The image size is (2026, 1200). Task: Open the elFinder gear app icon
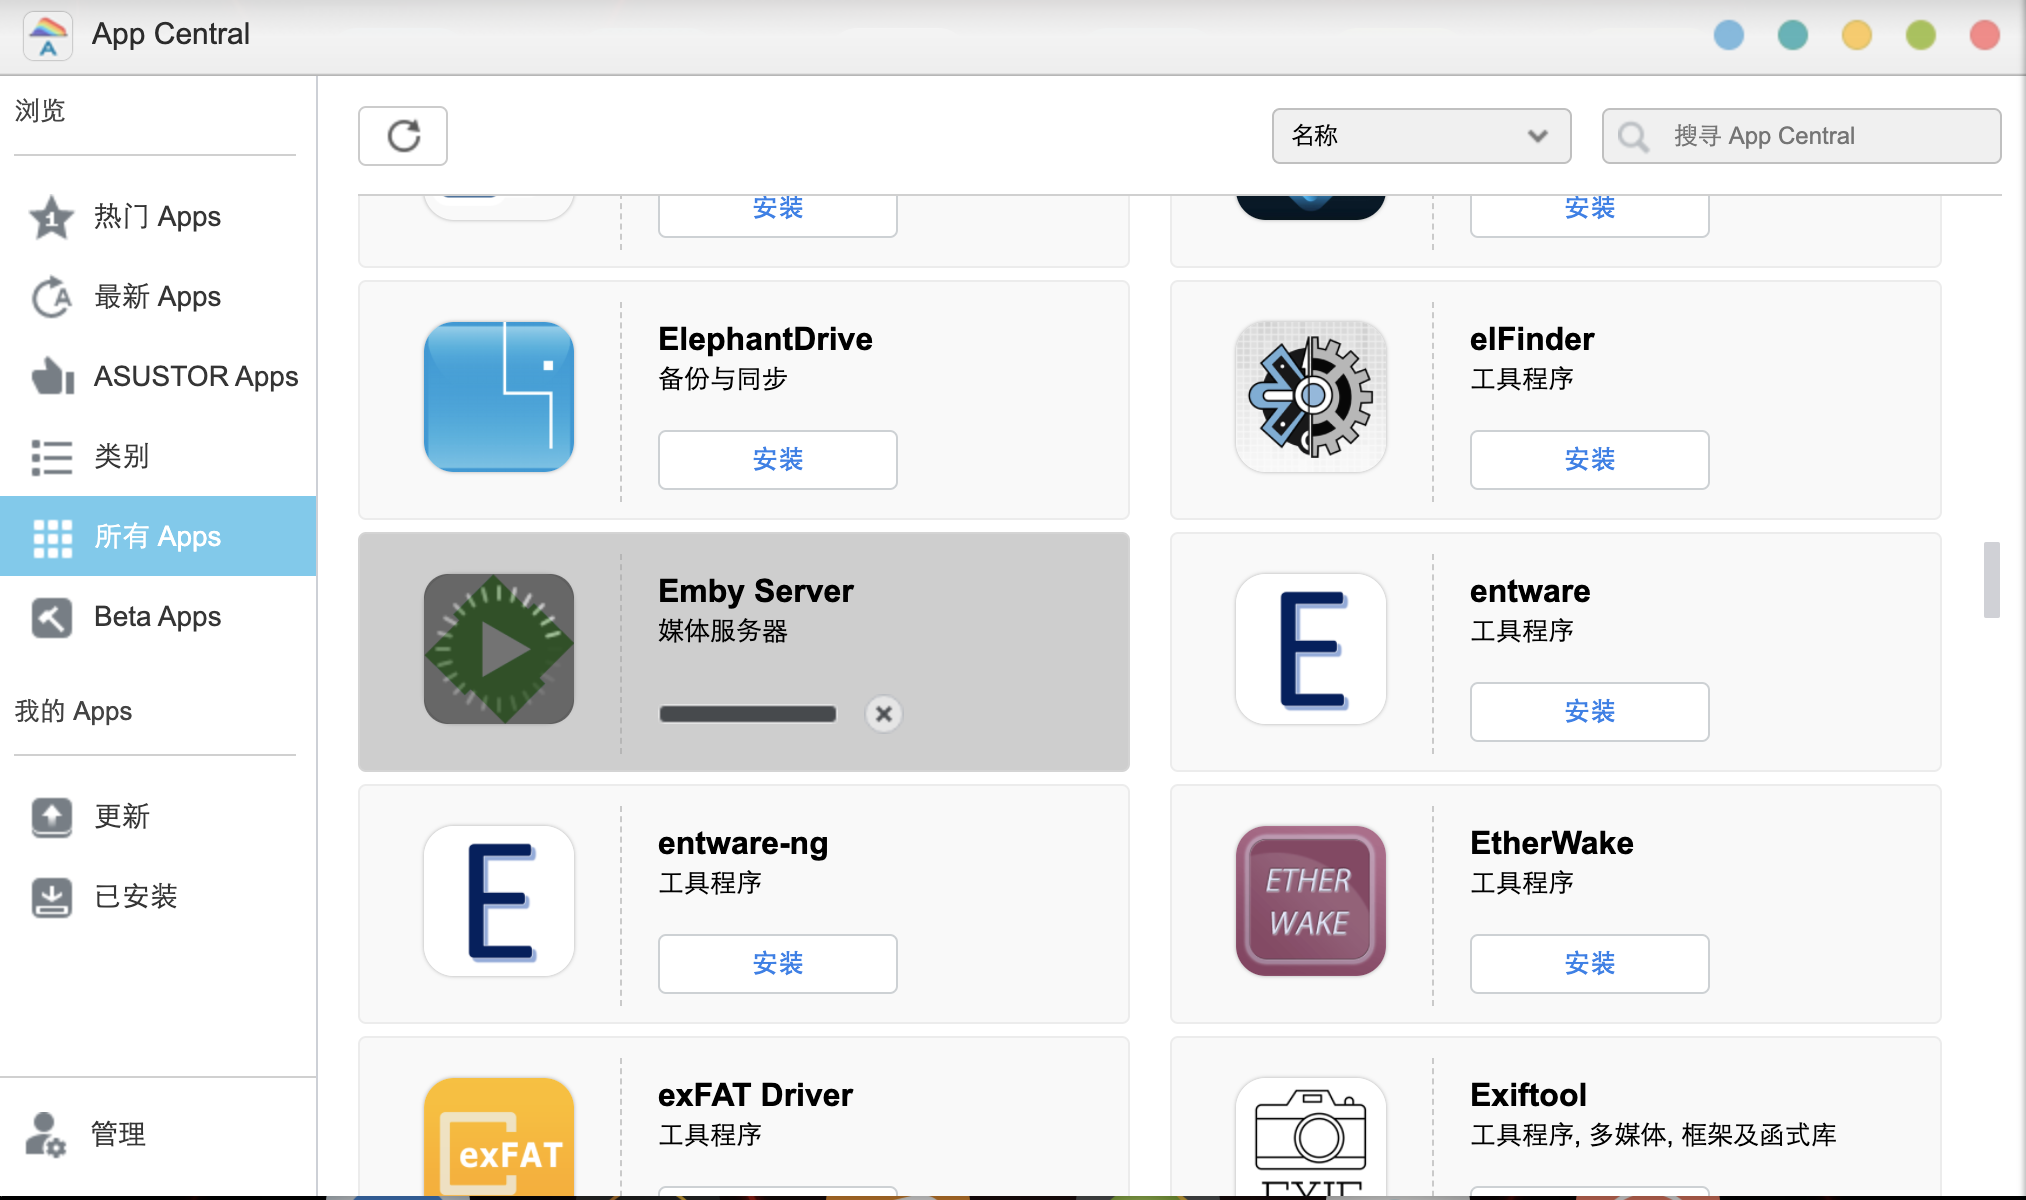click(x=1311, y=396)
